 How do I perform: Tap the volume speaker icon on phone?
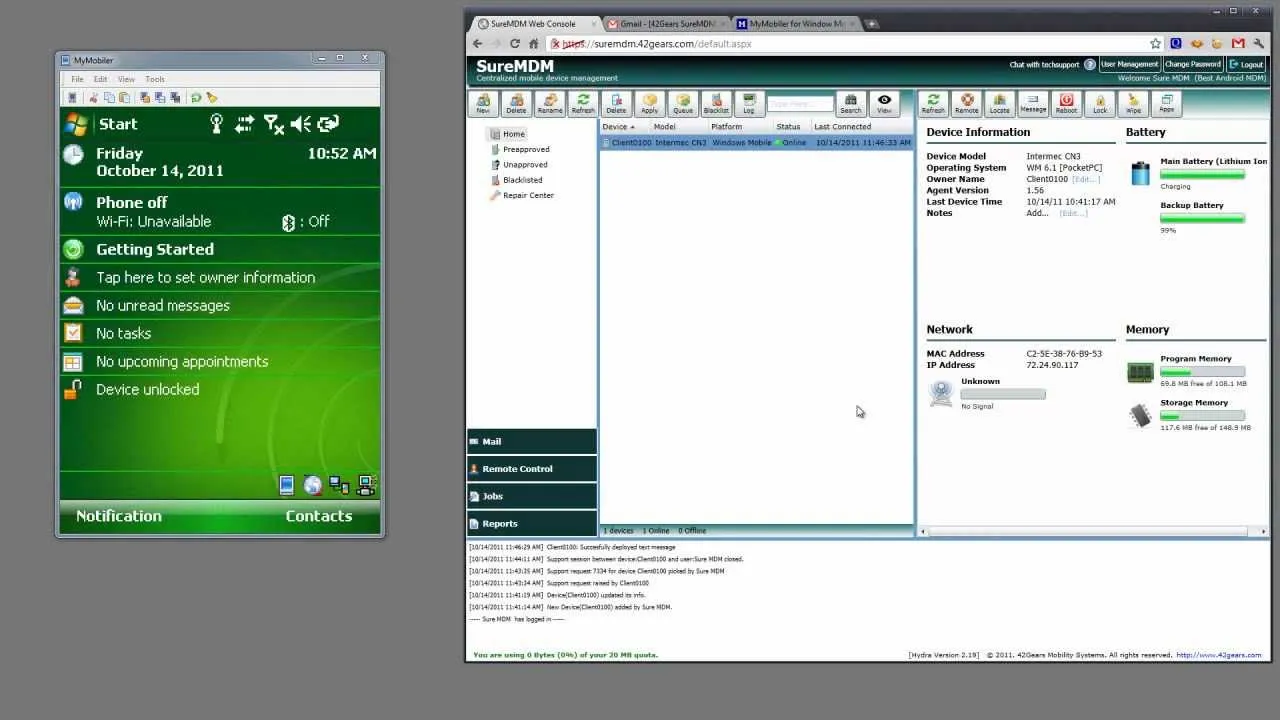pyautogui.click(x=300, y=124)
